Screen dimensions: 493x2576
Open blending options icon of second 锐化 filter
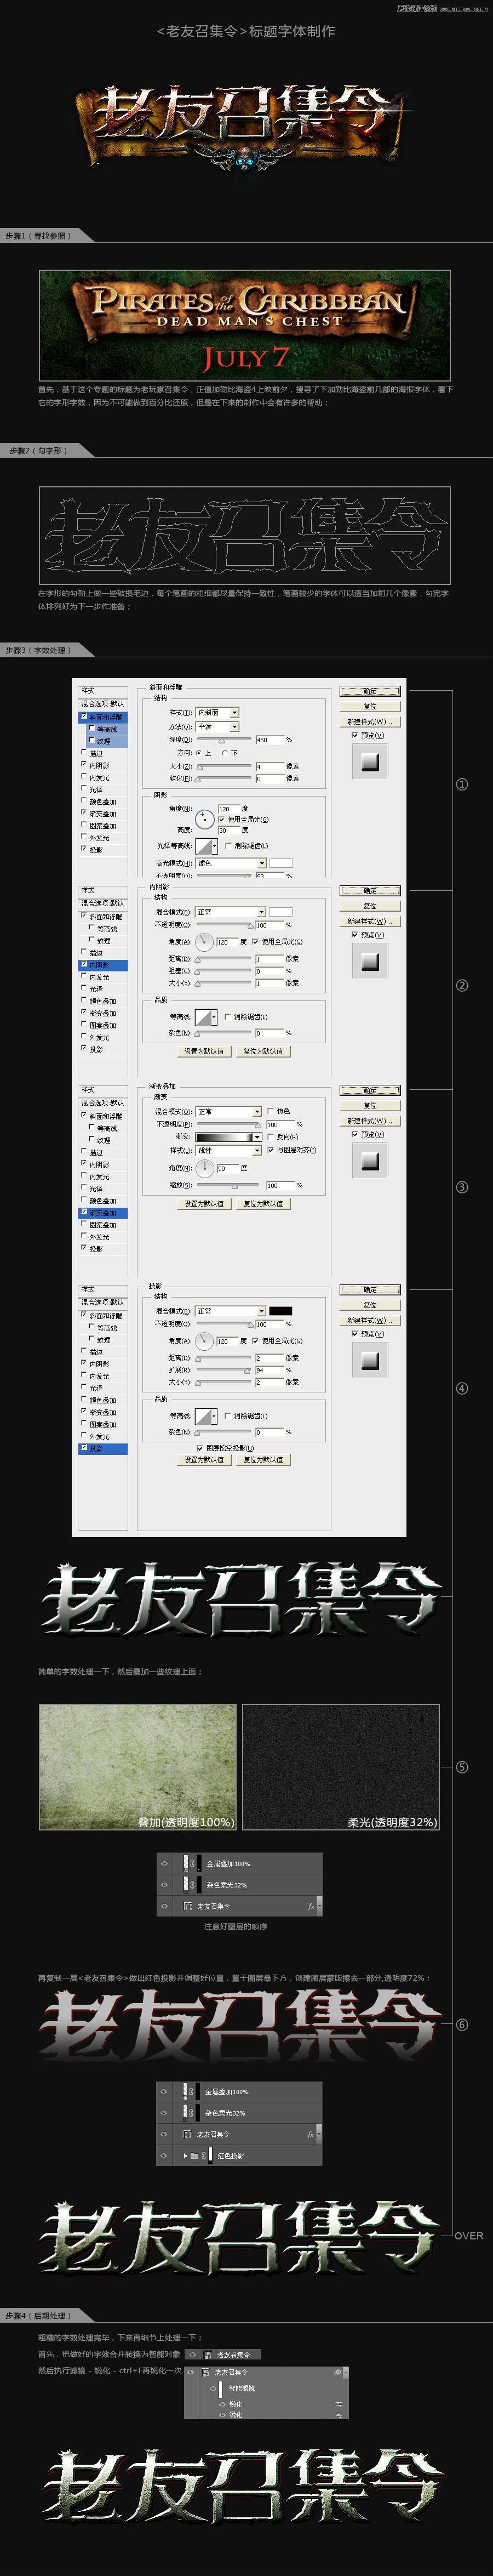coord(339,2415)
